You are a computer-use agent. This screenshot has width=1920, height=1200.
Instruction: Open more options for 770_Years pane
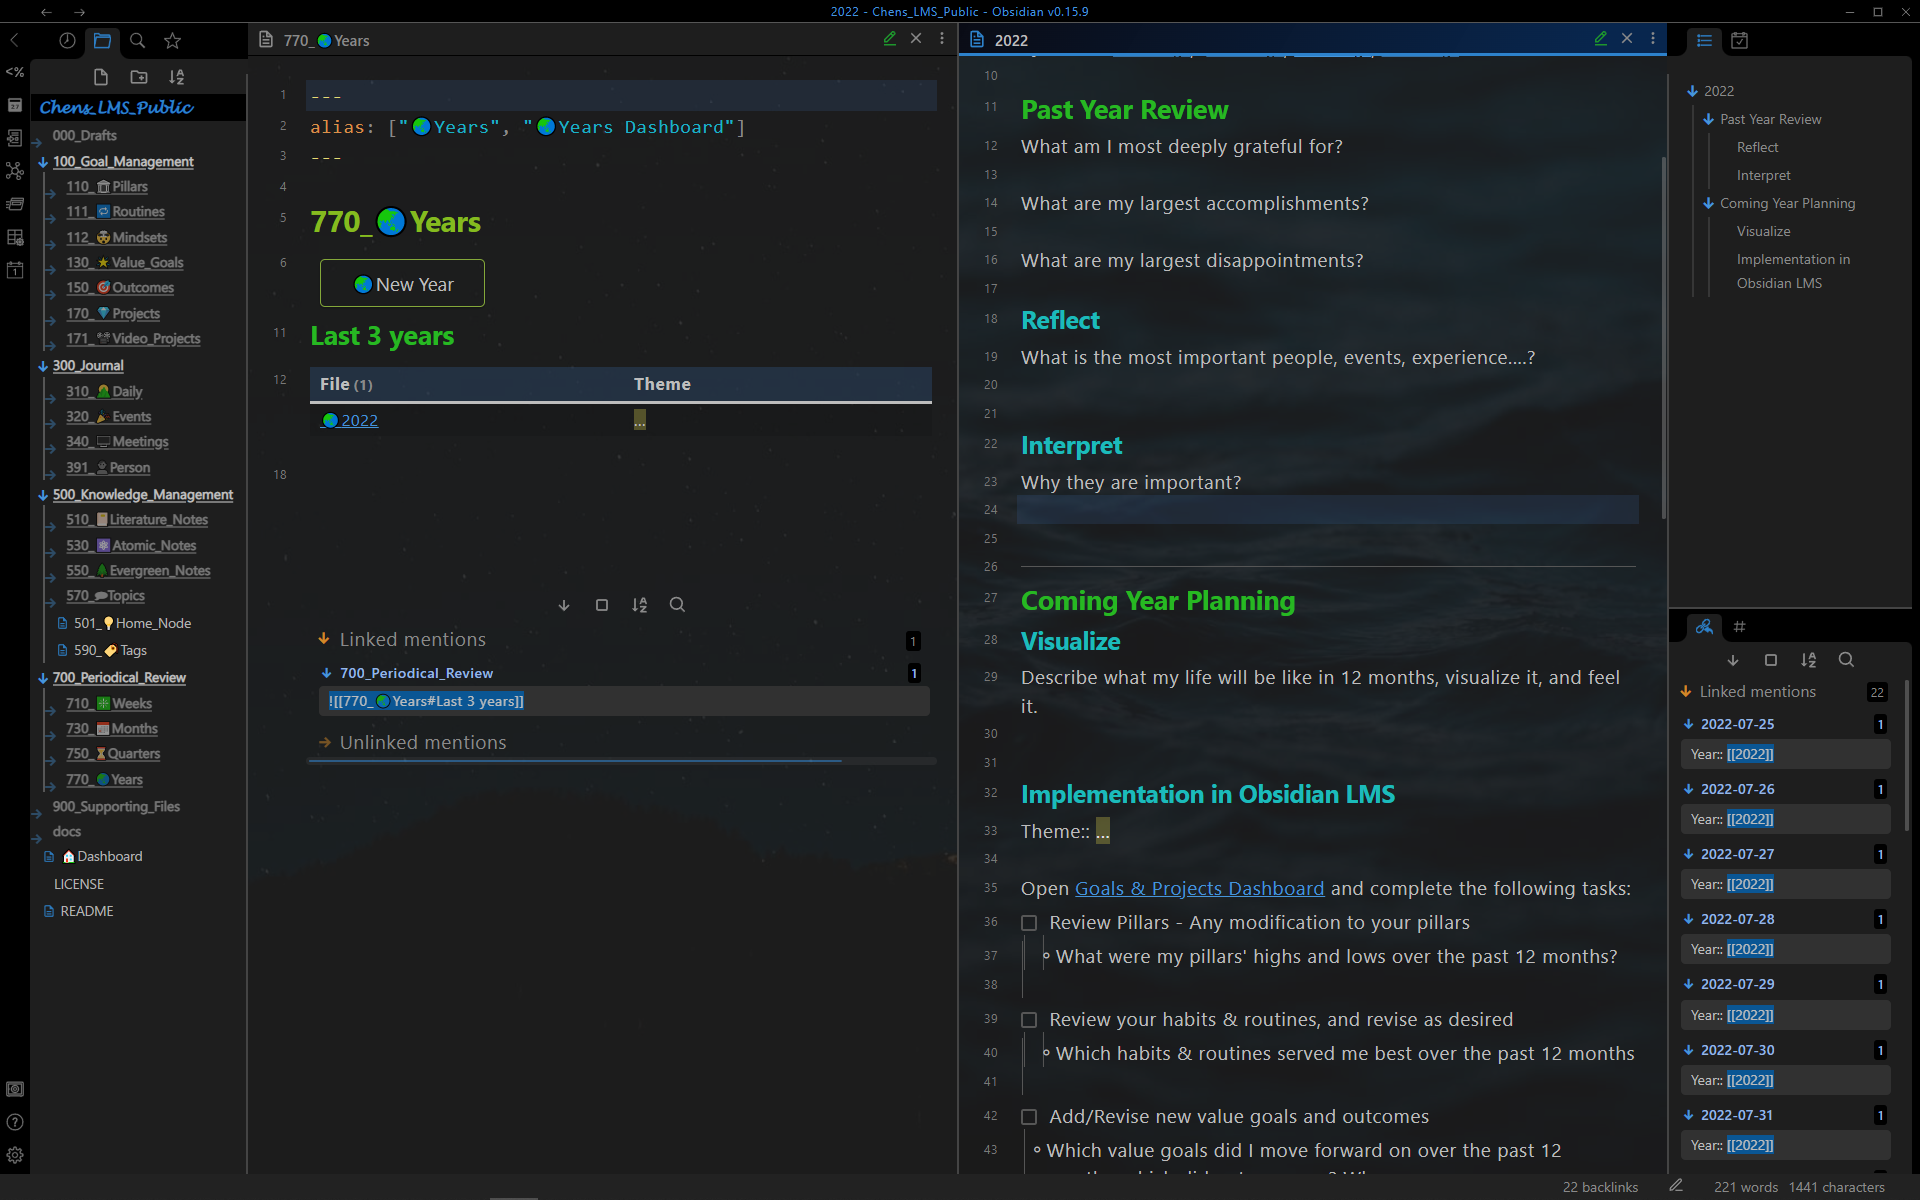coord(942,39)
